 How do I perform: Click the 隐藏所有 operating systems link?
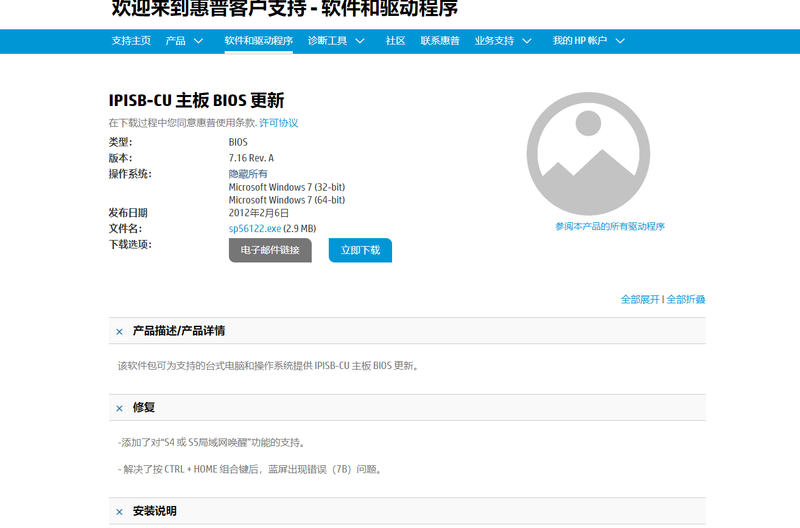point(248,174)
